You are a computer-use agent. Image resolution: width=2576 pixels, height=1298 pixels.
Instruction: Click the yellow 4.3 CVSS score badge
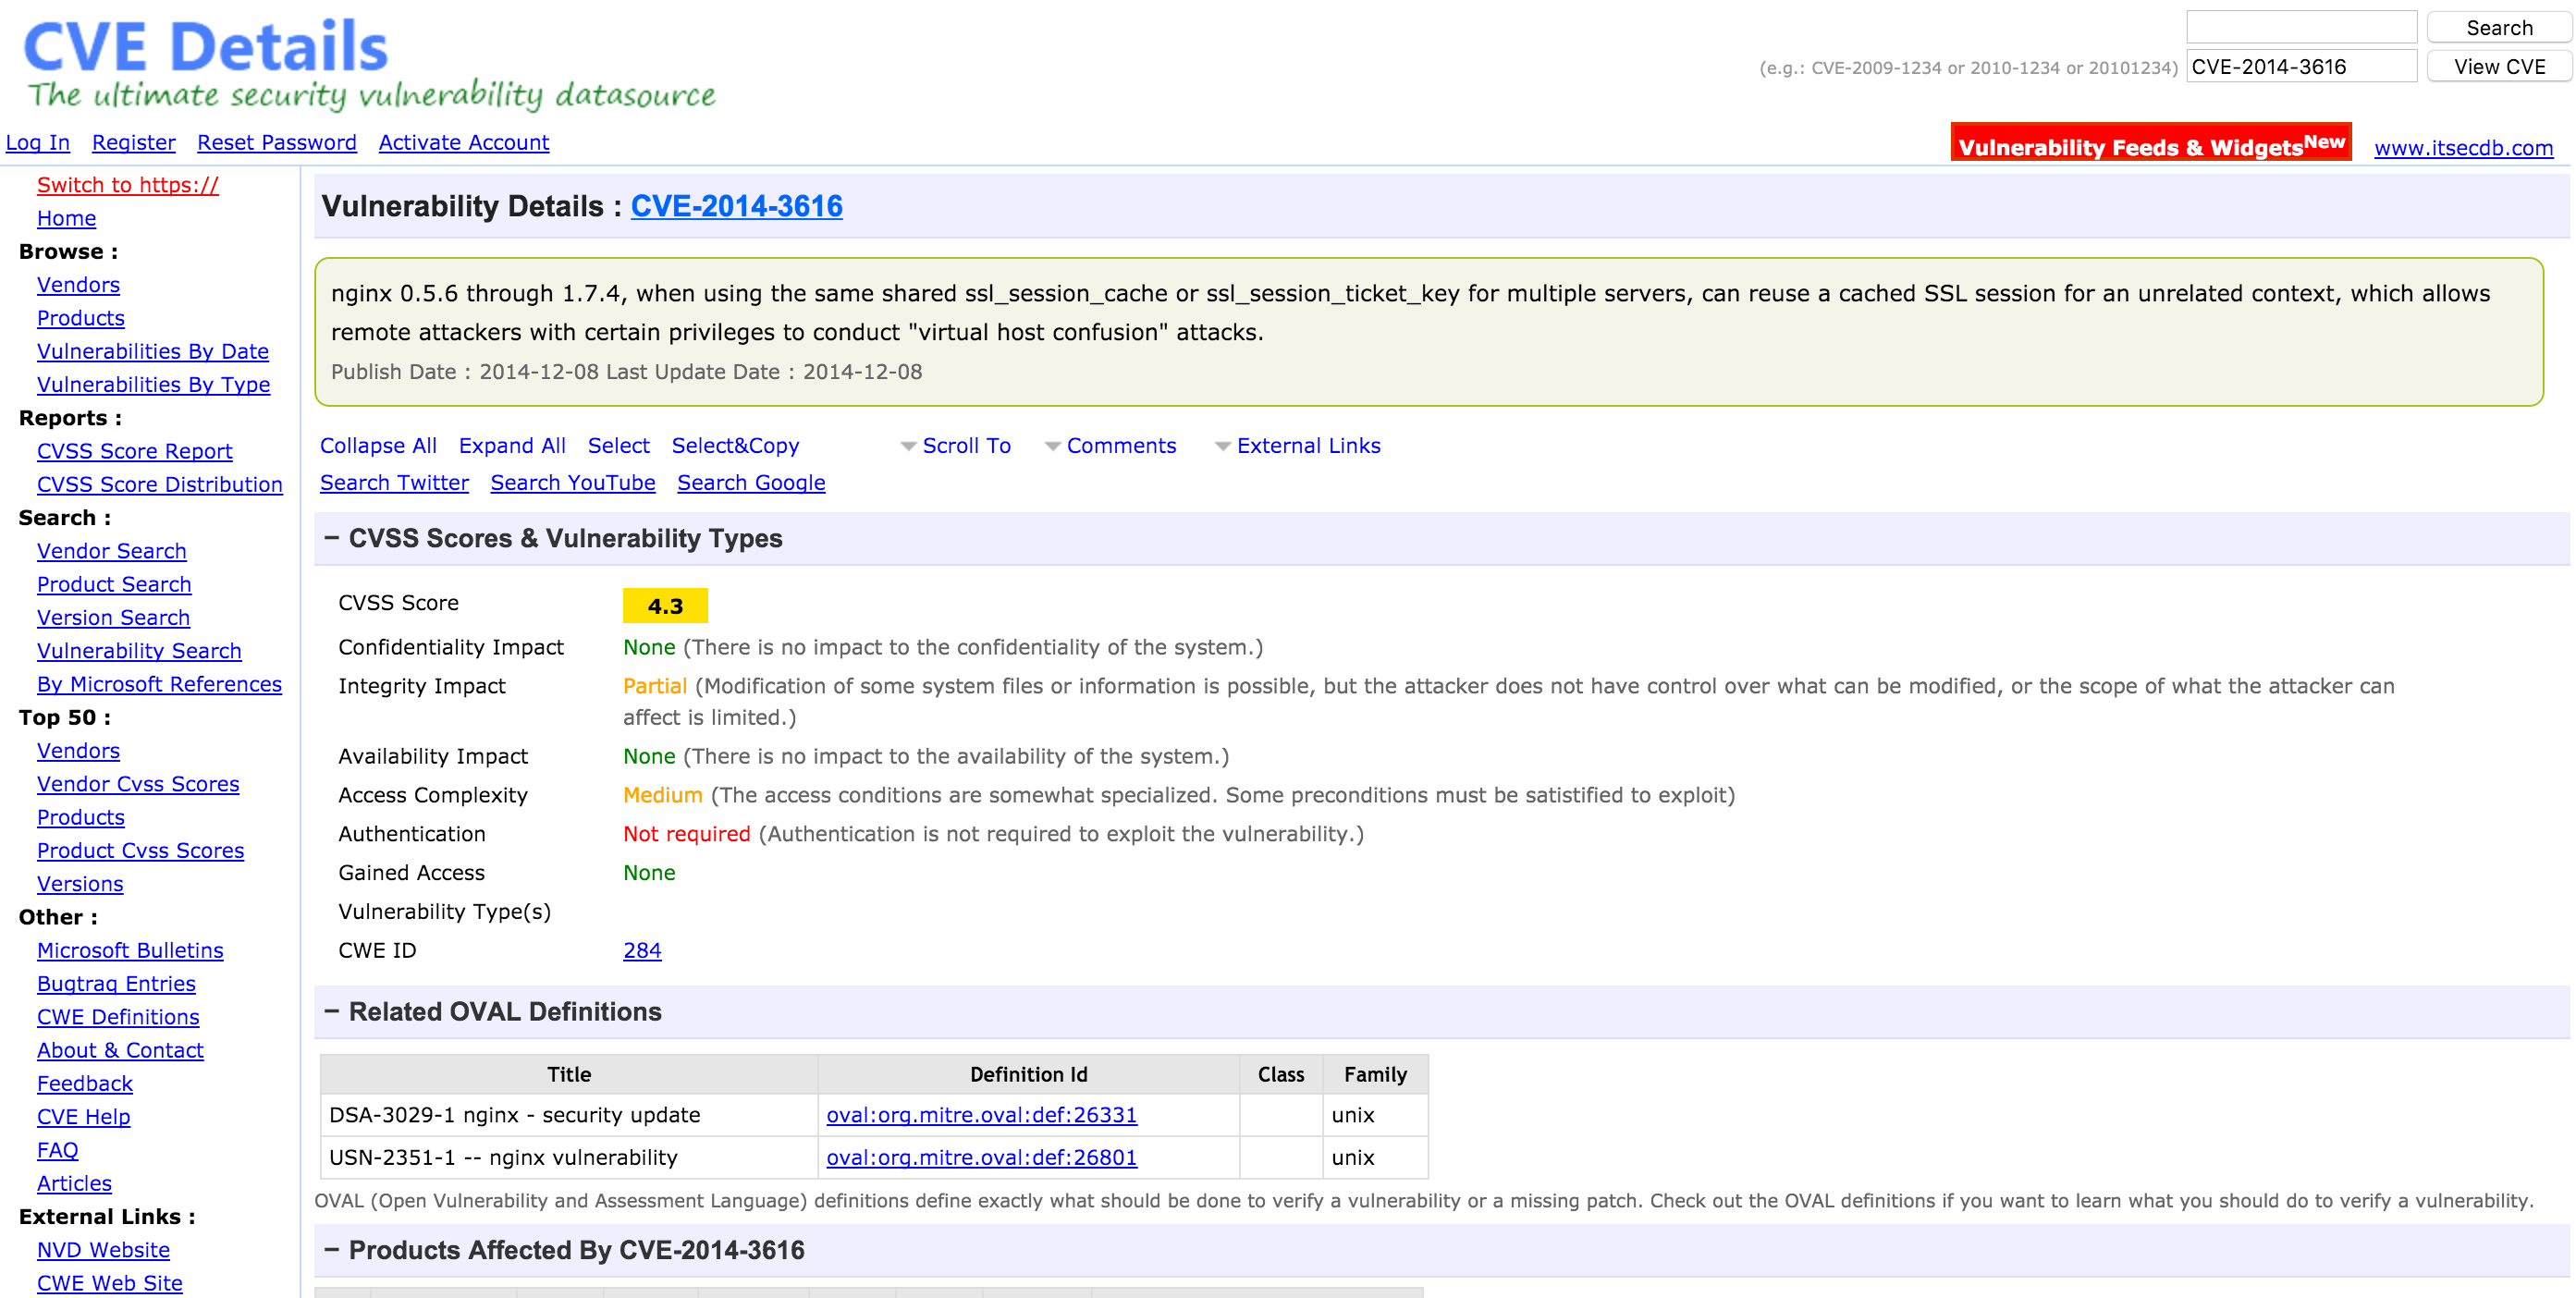(665, 606)
